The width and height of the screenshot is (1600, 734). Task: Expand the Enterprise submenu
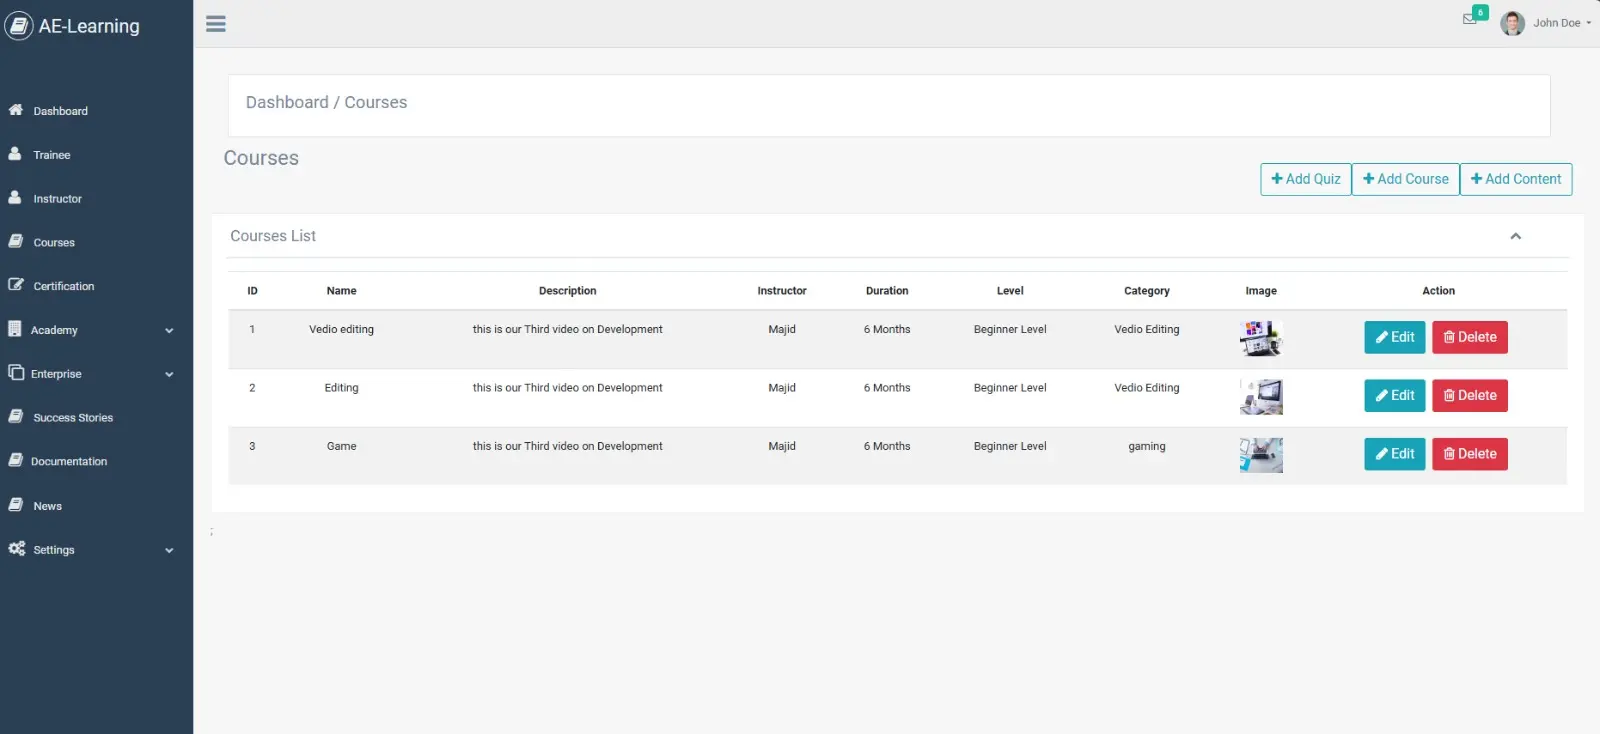pyautogui.click(x=169, y=374)
